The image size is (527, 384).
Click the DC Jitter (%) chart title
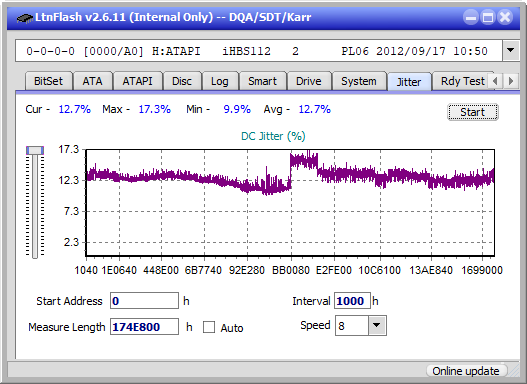coord(273,136)
